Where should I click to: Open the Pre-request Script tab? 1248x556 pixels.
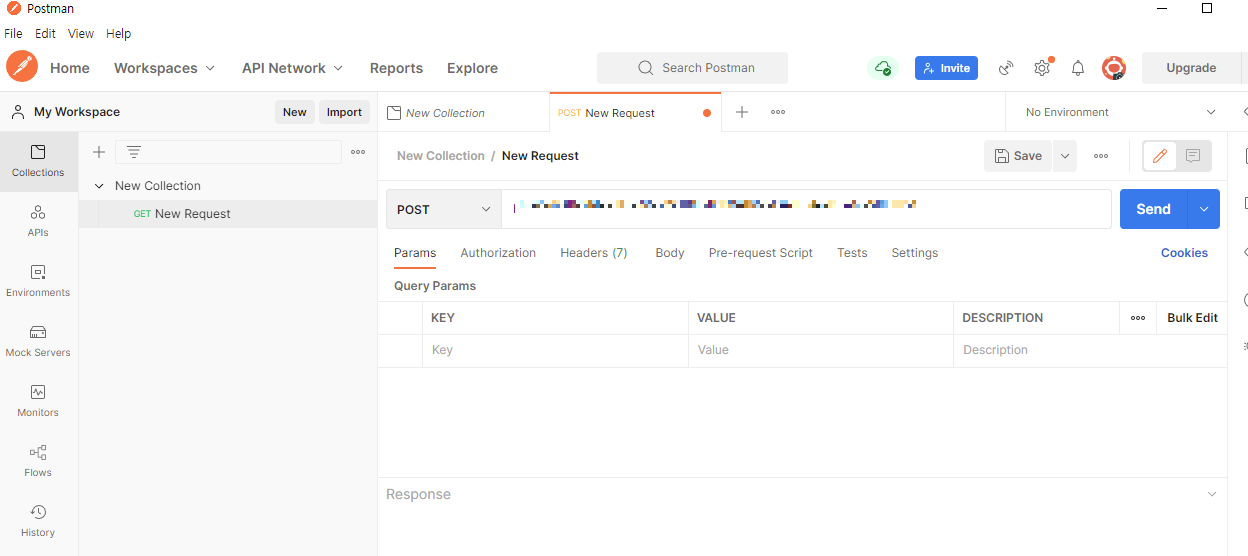pyautogui.click(x=761, y=253)
